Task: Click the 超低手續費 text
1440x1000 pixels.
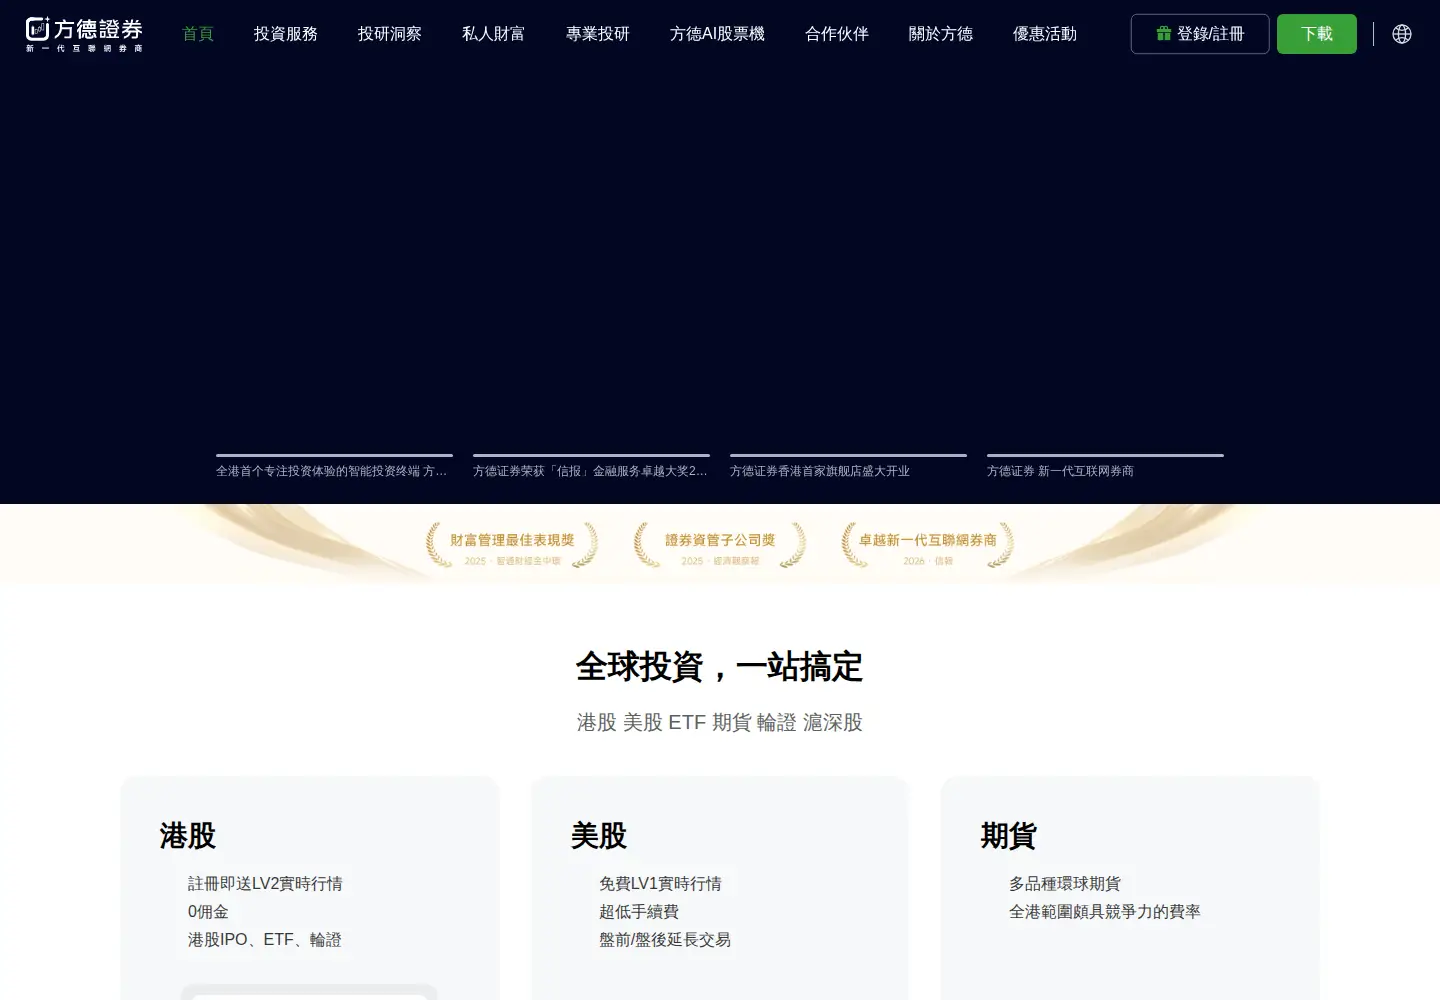Action: 639,912
